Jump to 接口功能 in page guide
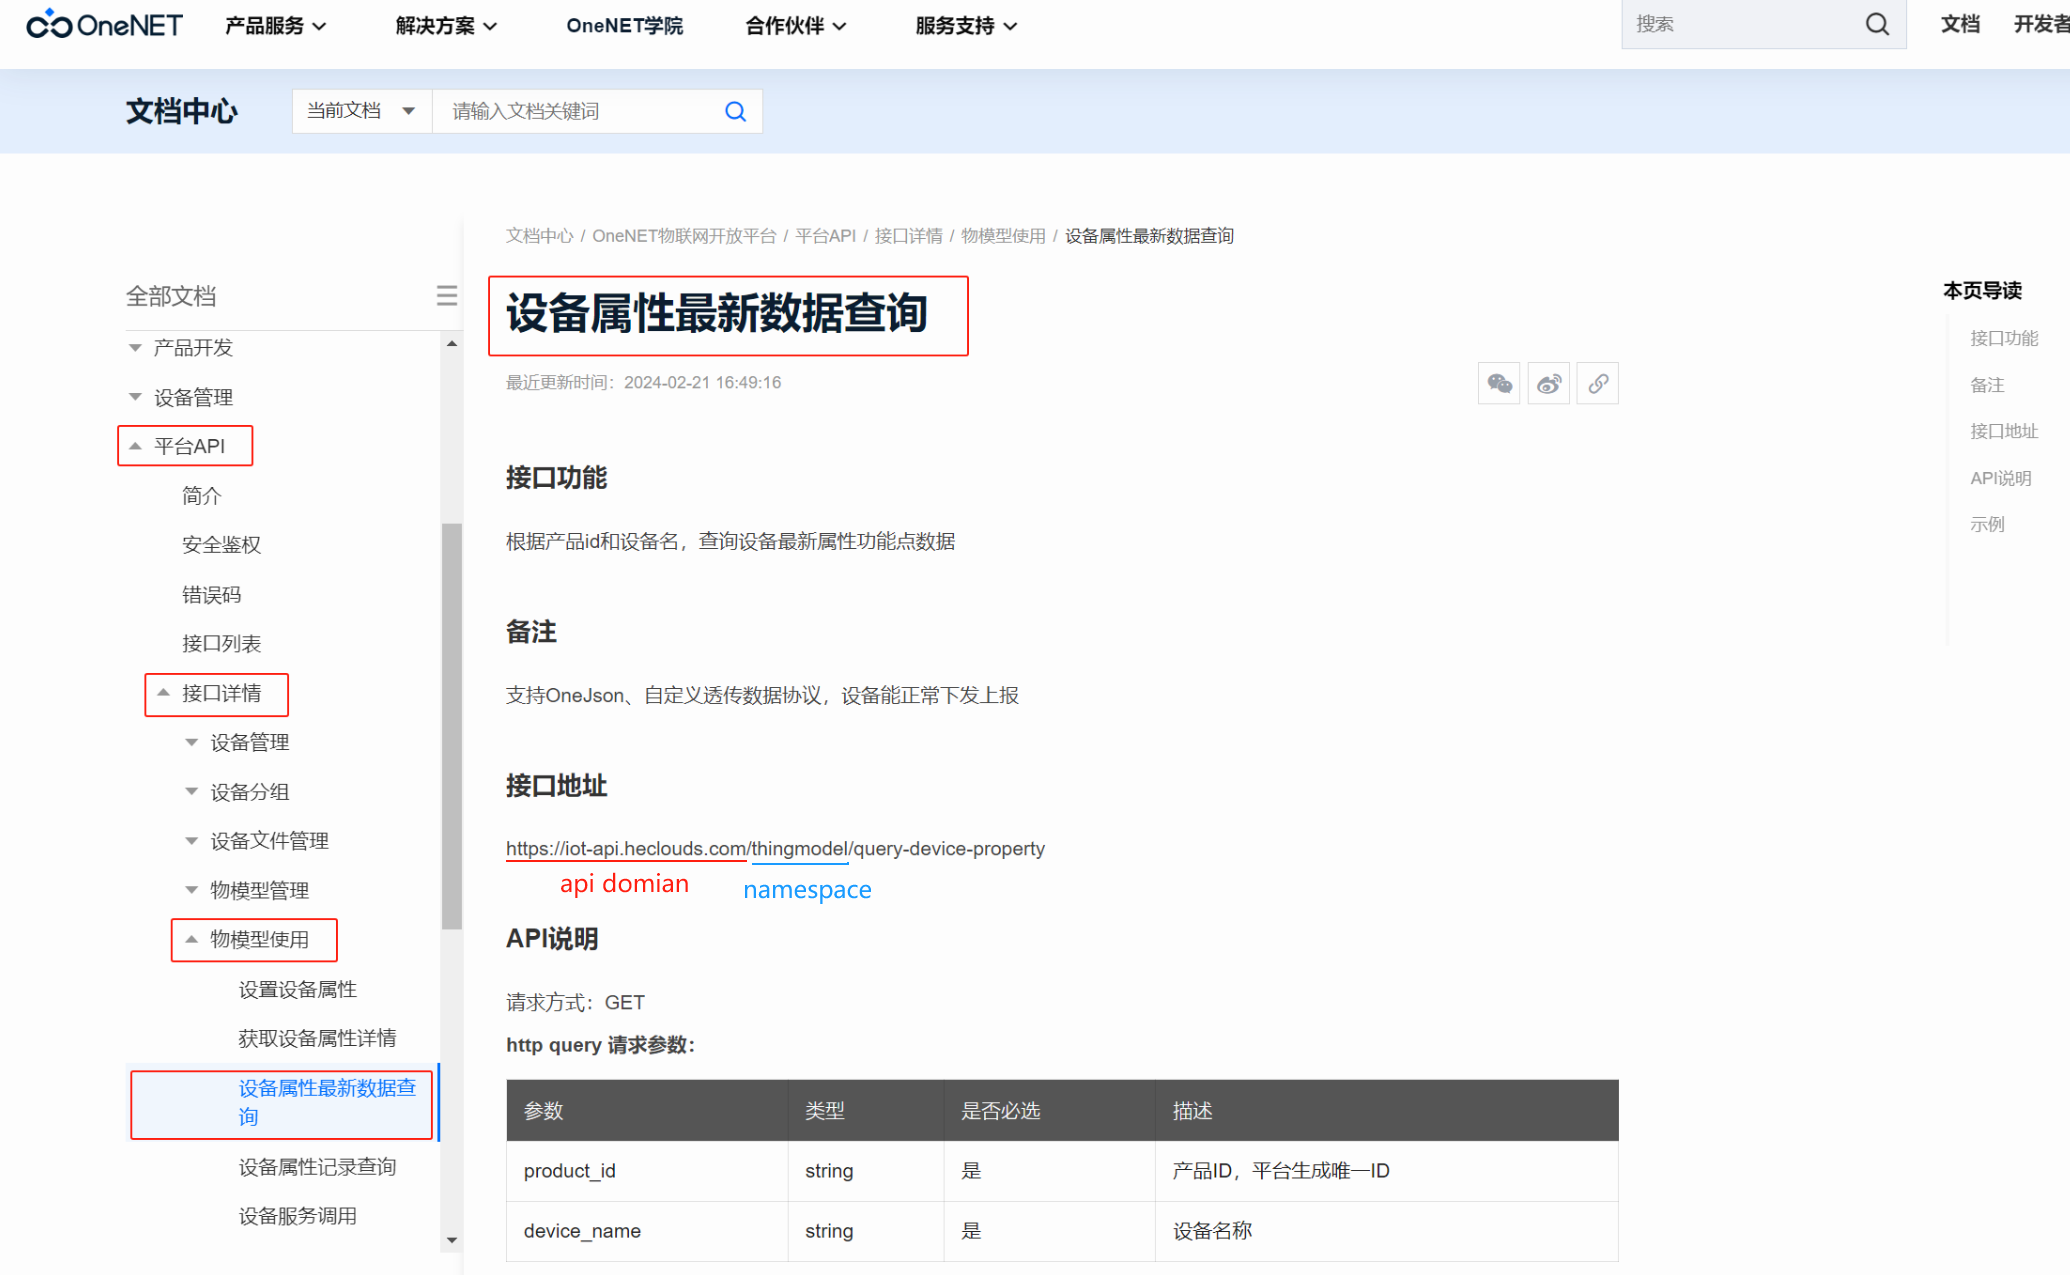The image size is (2070, 1275). click(x=2003, y=338)
